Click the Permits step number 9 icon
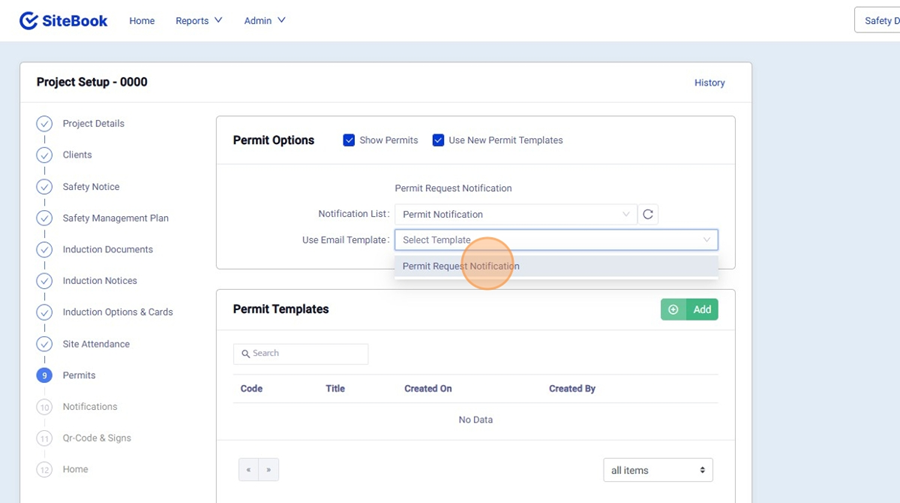The image size is (900, 503). click(44, 376)
